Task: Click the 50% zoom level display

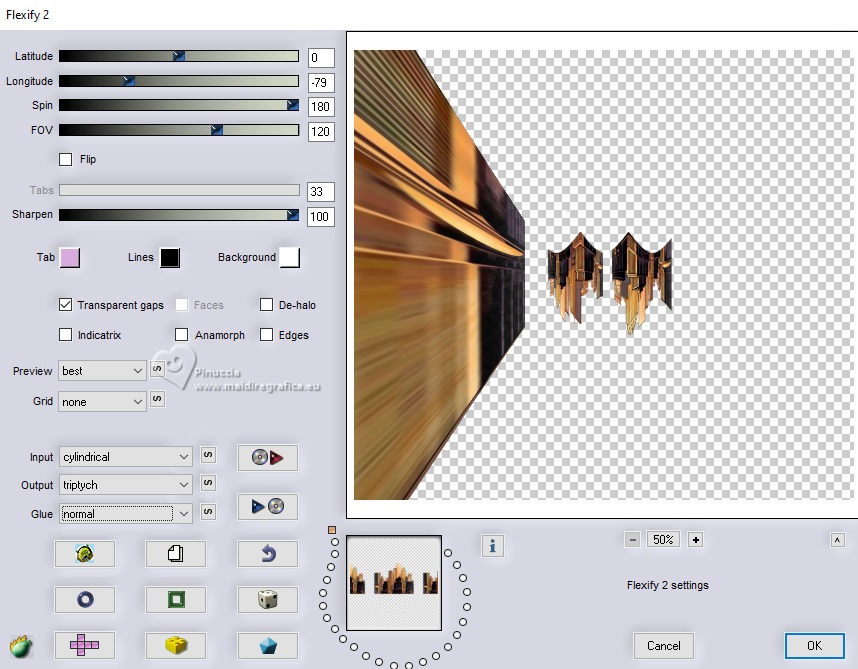Action: [663, 540]
